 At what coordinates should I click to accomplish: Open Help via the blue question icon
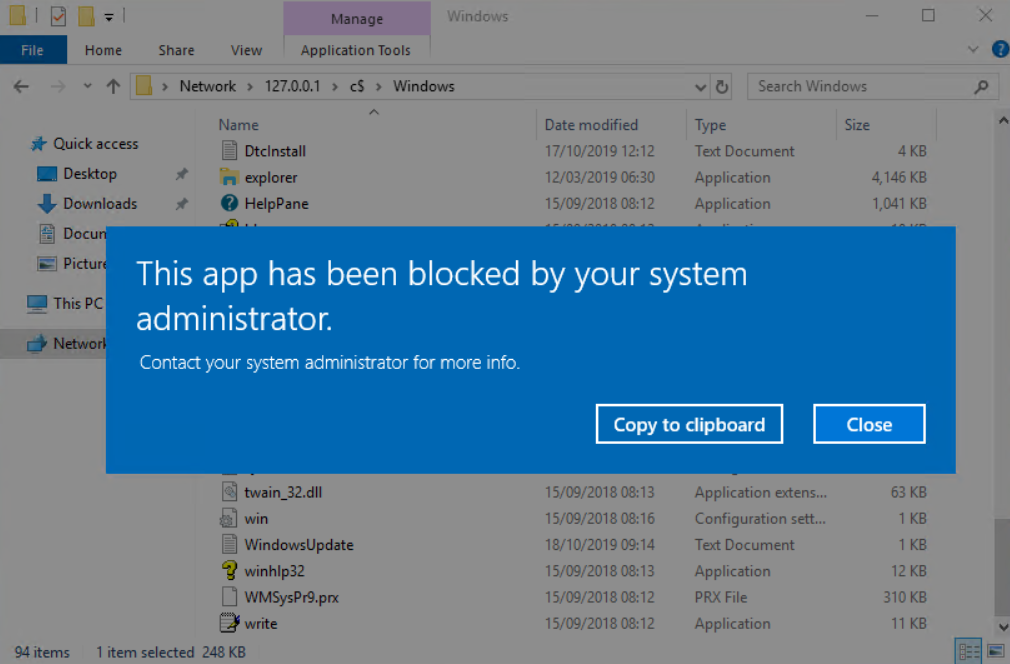pos(999,49)
